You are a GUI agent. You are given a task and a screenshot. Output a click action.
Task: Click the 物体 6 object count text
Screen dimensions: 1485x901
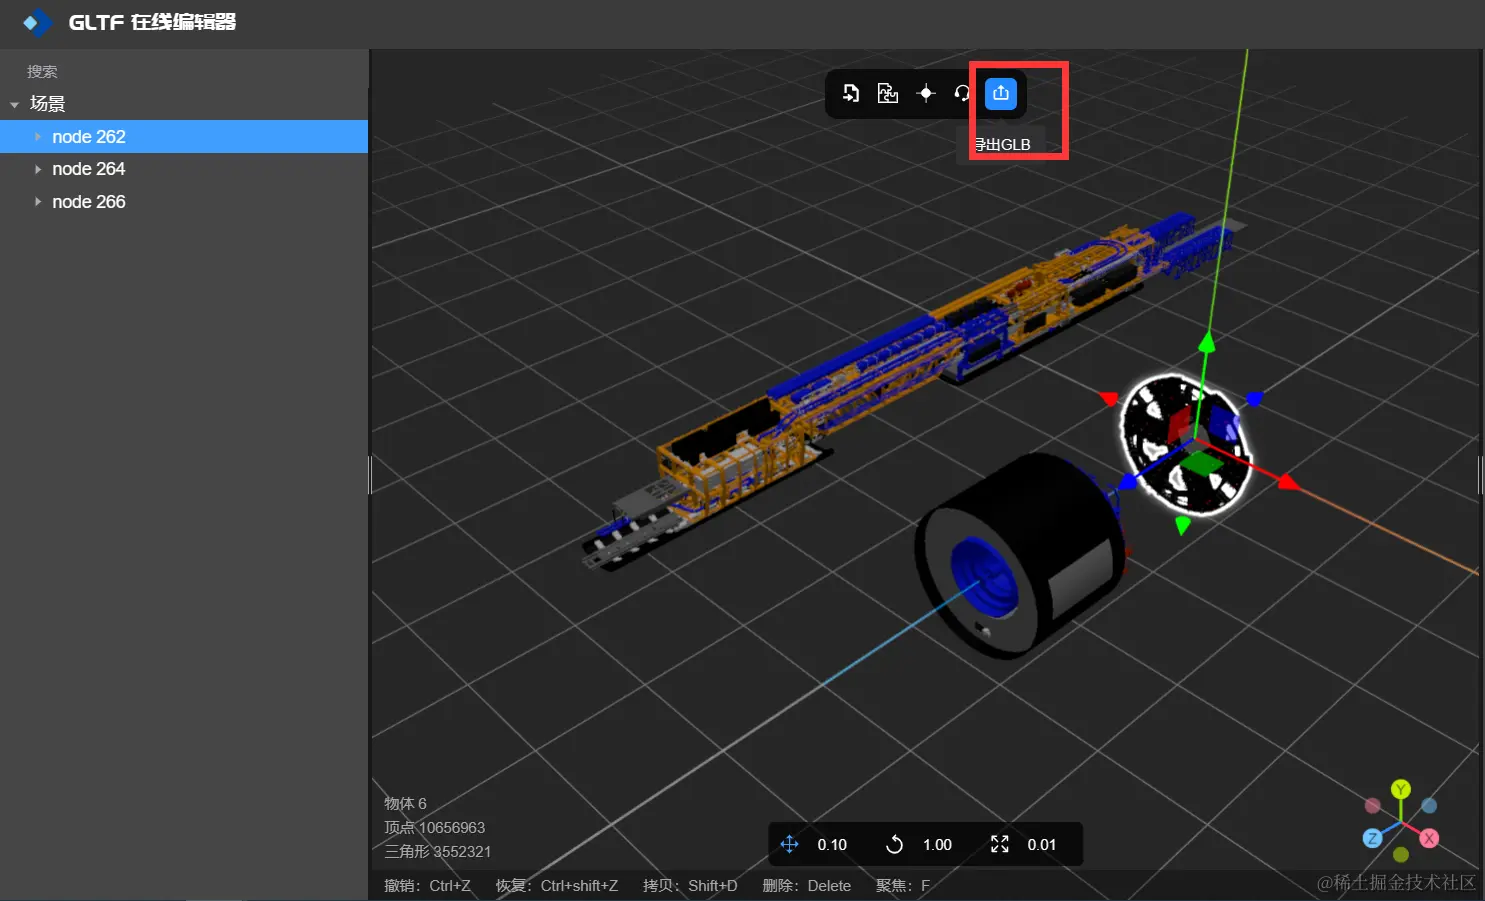tap(405, 804)
